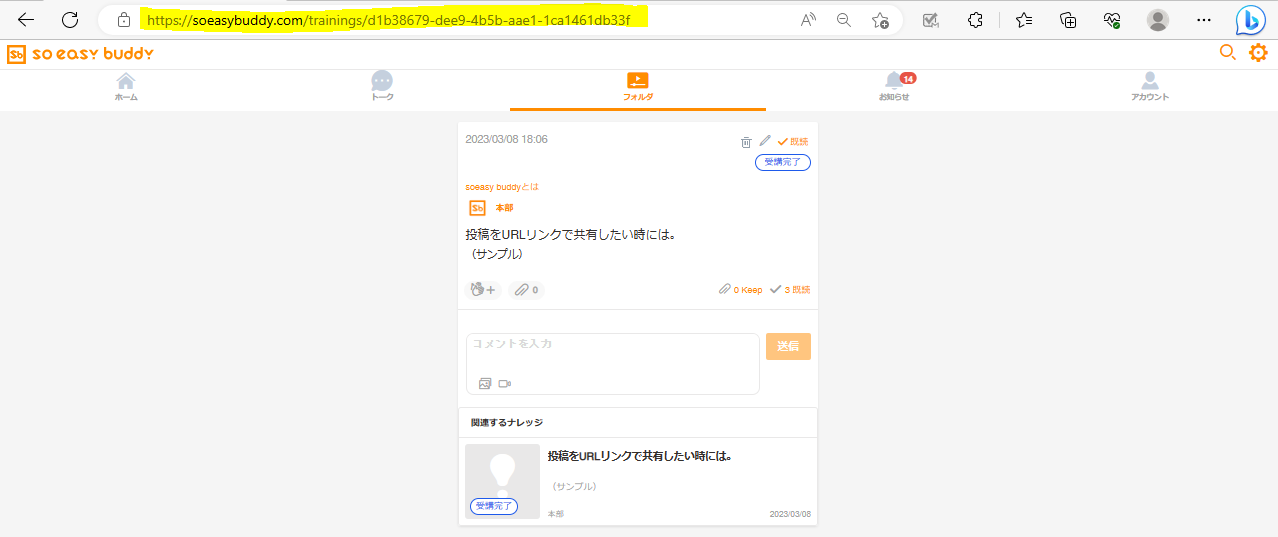The height and width of the screenshot is (537, 1278).
Task: Click the zoom out magnifier in address bar
Action: [844, 20]
